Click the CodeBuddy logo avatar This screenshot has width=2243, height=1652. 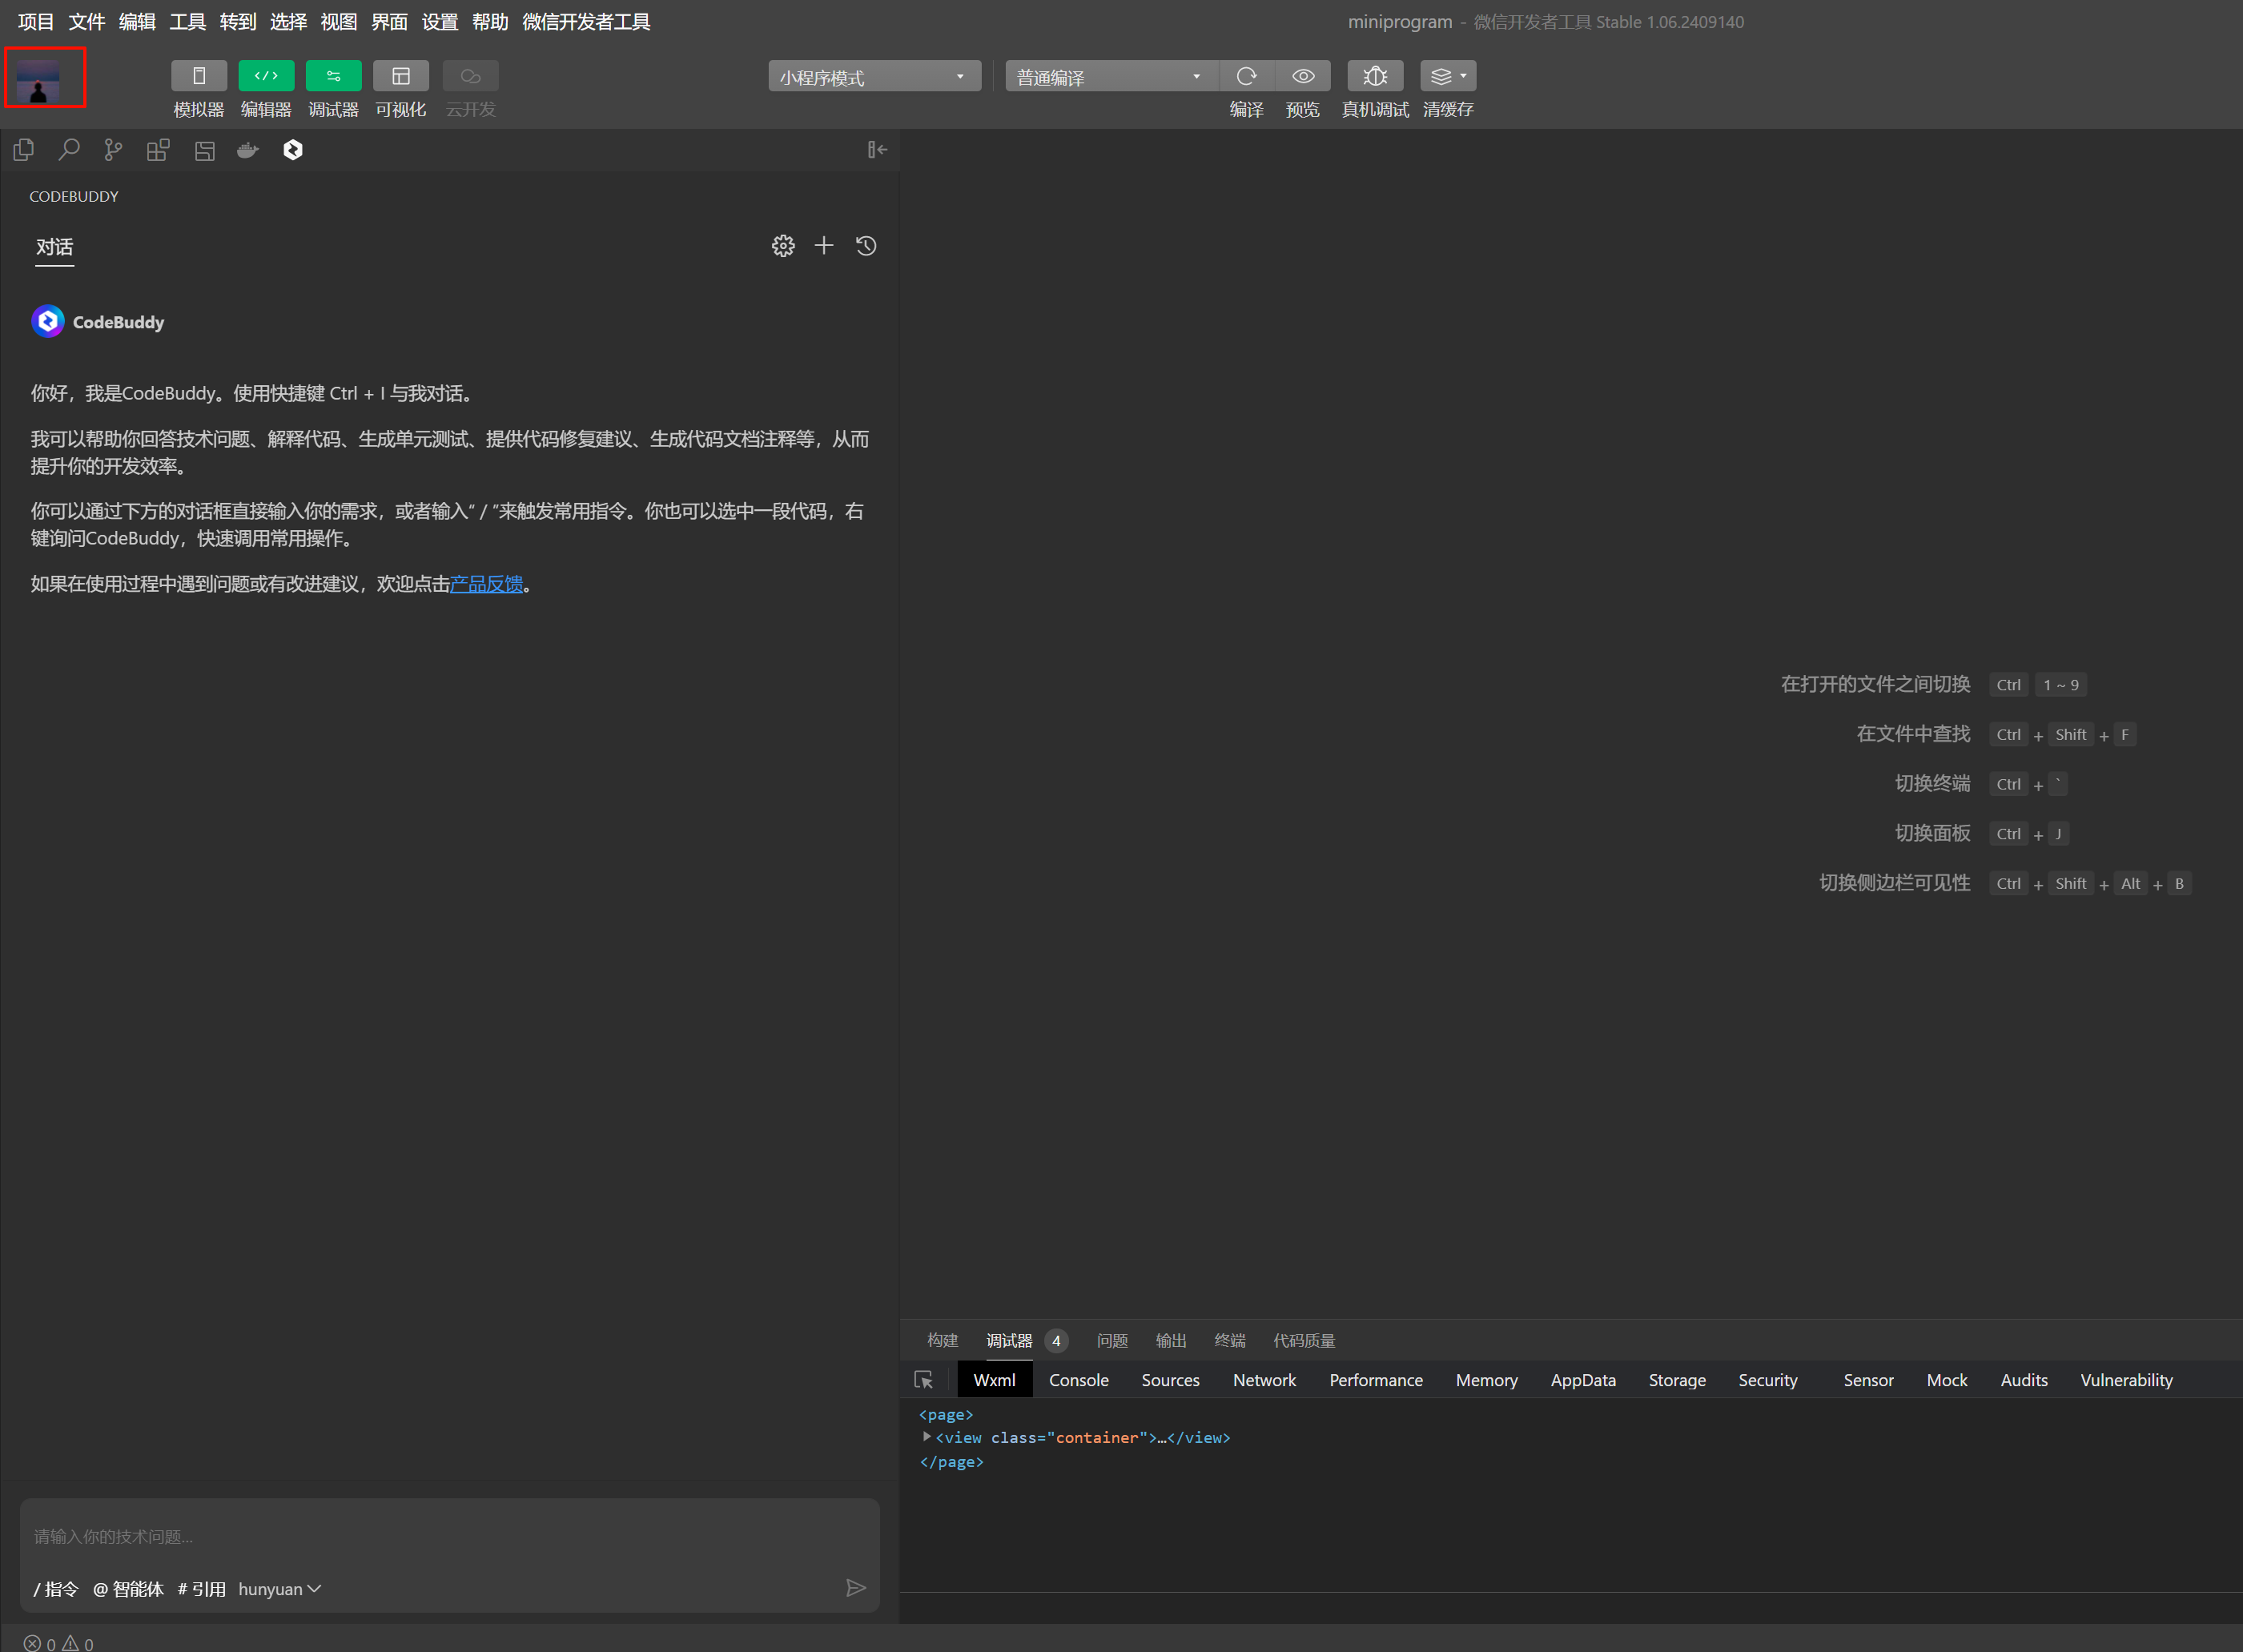tap(48, 321)
